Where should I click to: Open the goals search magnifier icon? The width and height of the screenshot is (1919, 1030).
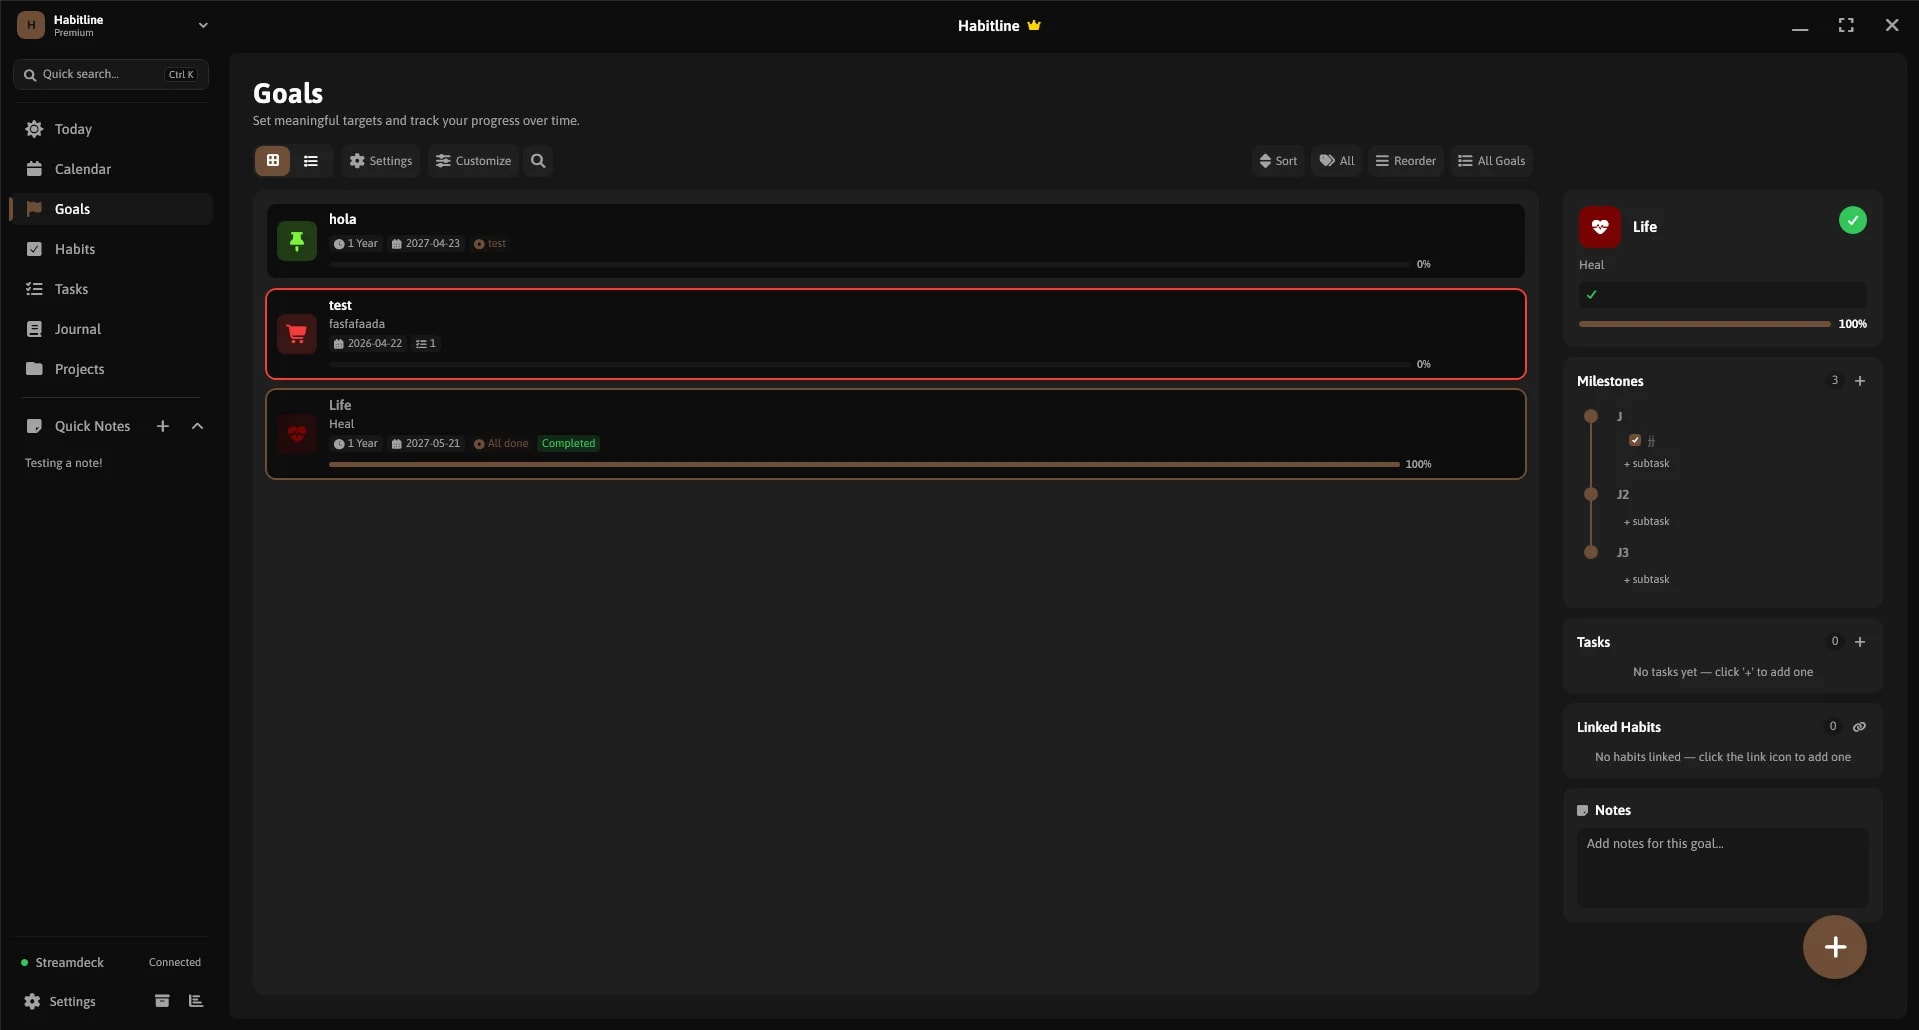click(538, 161)
